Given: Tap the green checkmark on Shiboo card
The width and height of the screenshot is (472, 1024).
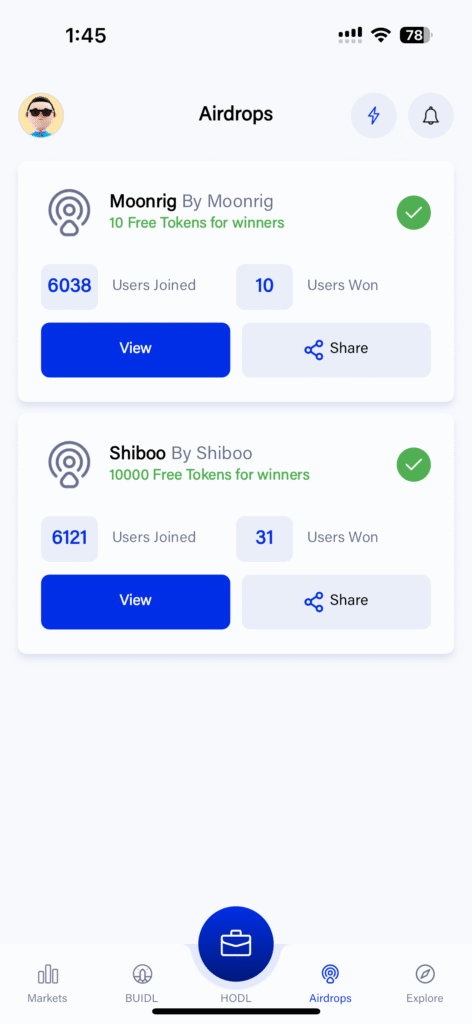Looking at the screenshot, I should tap(414, 465).
